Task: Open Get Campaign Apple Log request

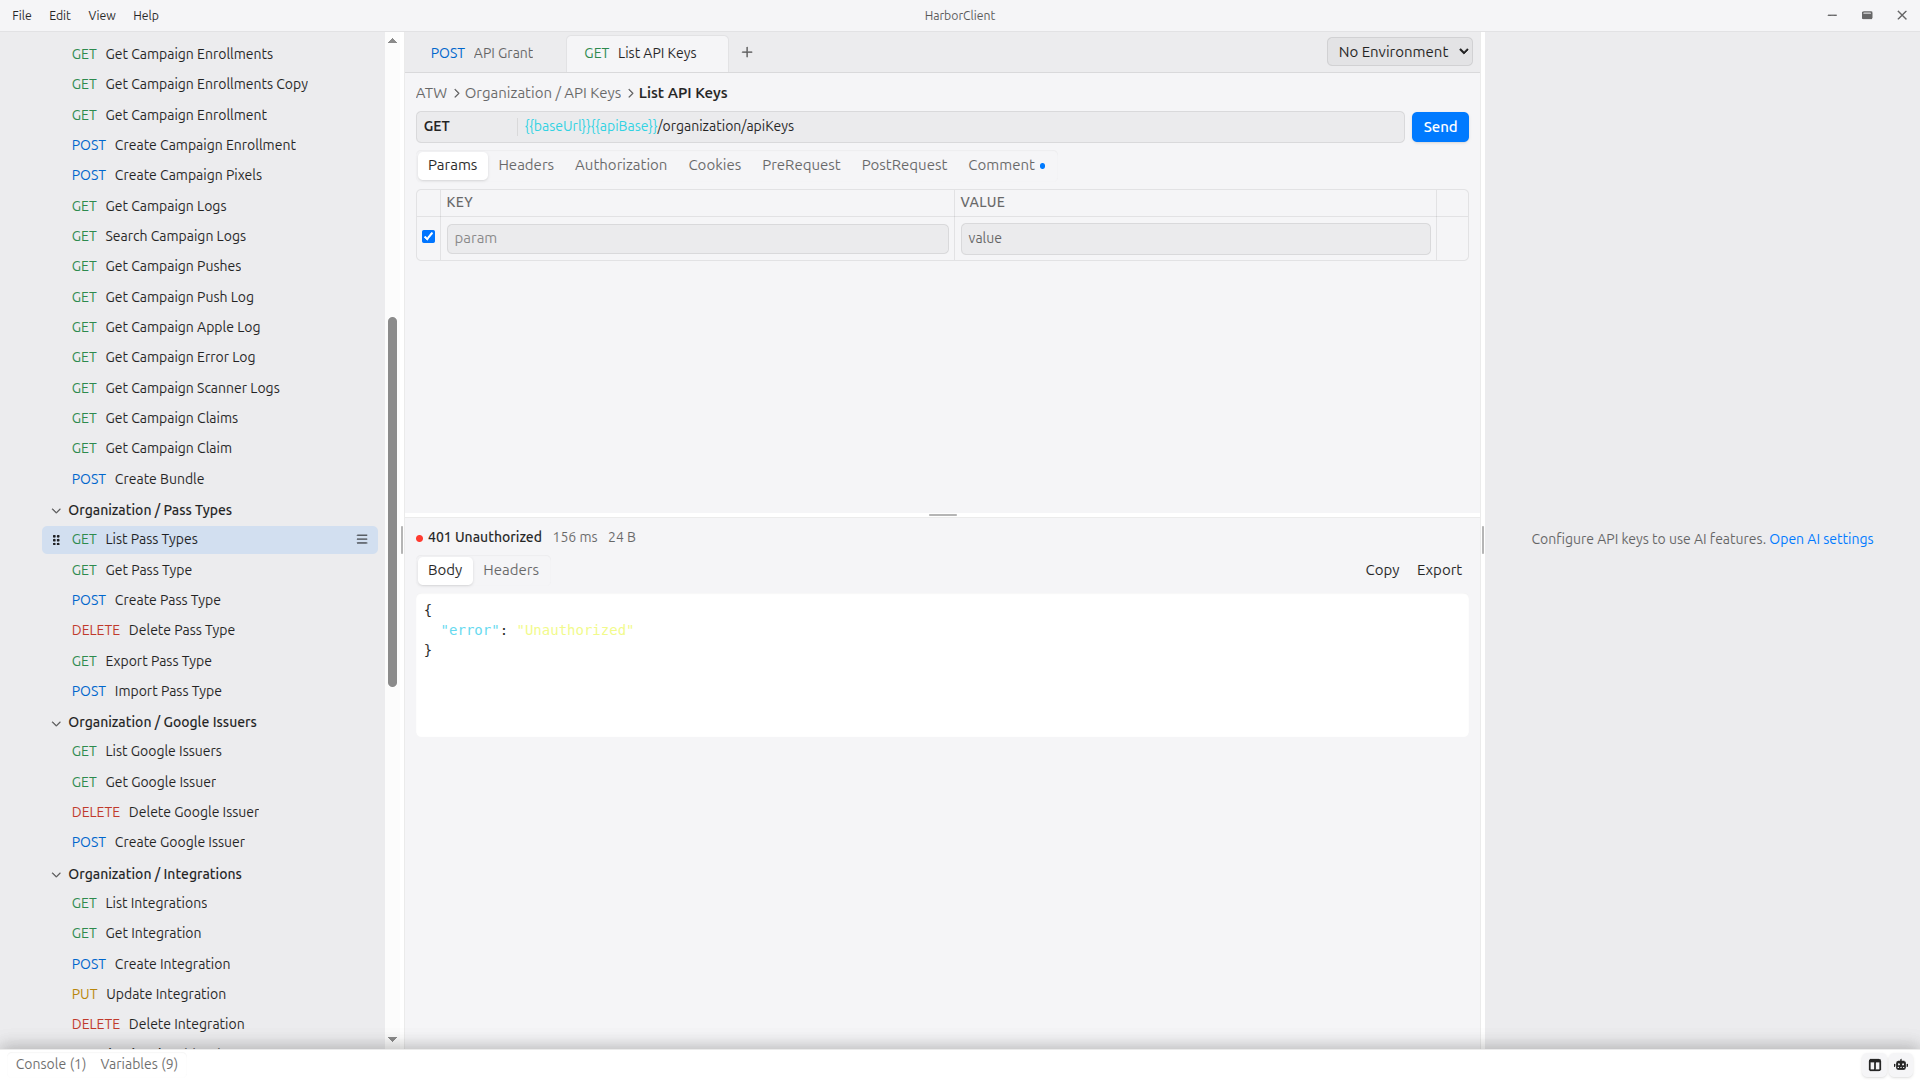Action: click(x=166, y=327)
